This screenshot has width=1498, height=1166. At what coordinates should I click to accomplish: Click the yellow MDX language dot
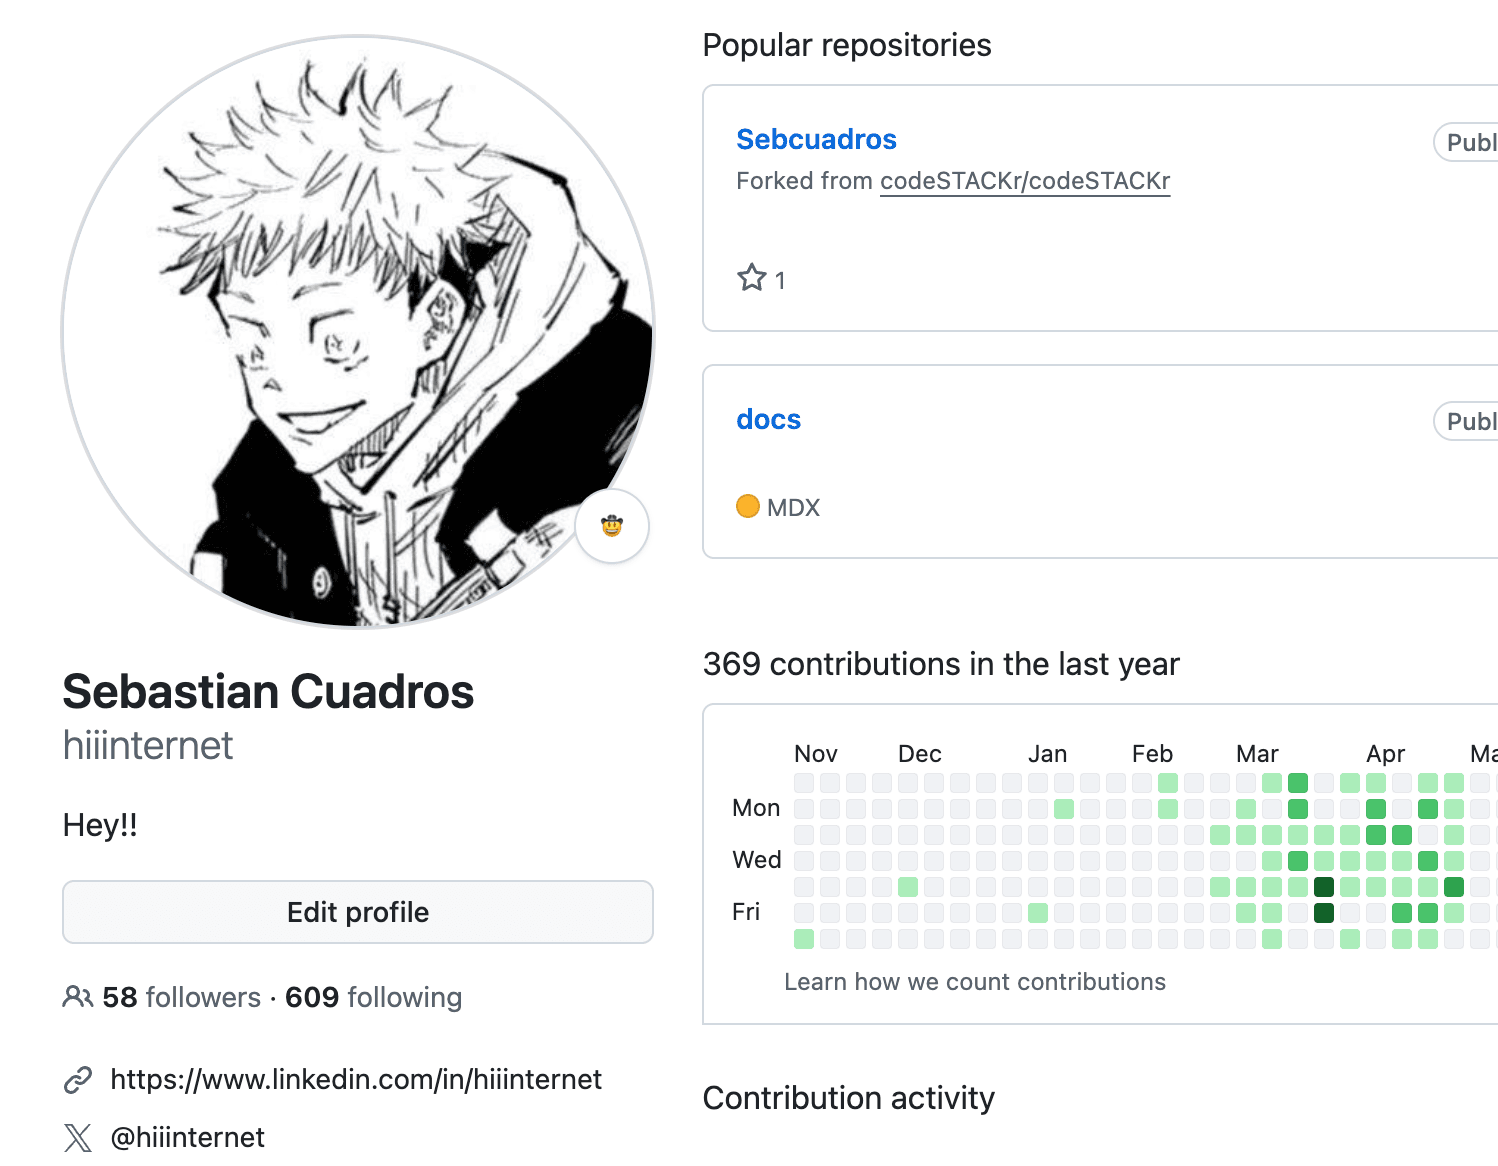(747, 507)
